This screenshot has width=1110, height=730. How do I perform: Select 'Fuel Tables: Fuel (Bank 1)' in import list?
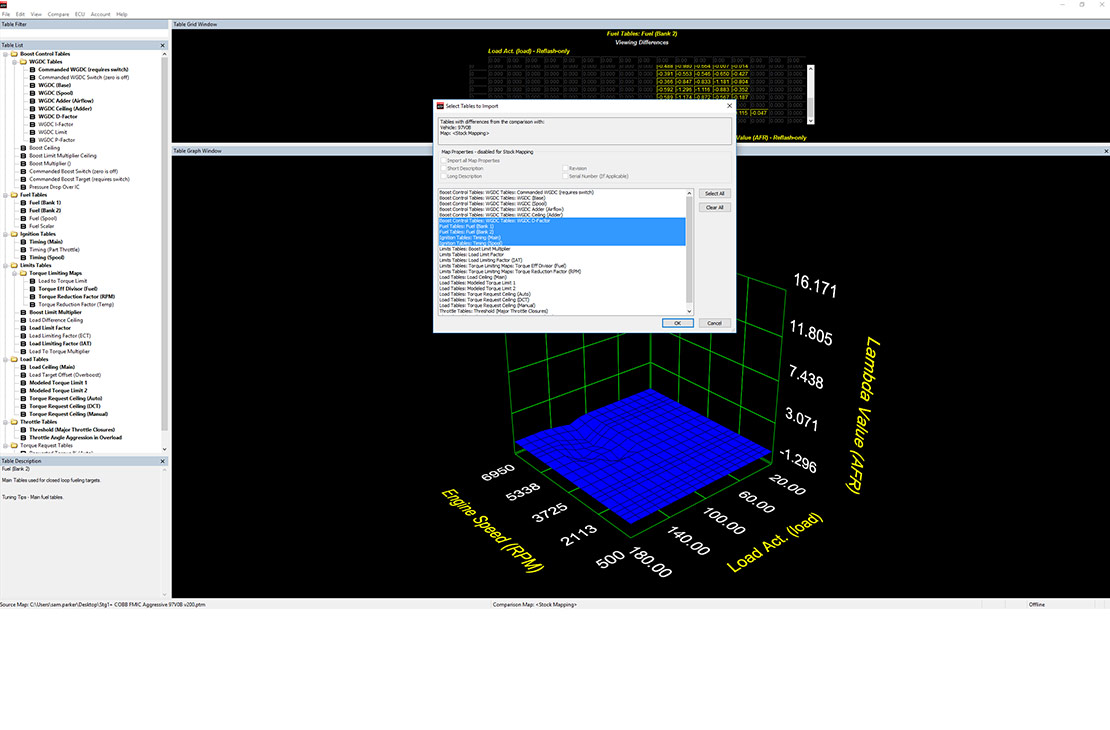[x=562, y=226]
